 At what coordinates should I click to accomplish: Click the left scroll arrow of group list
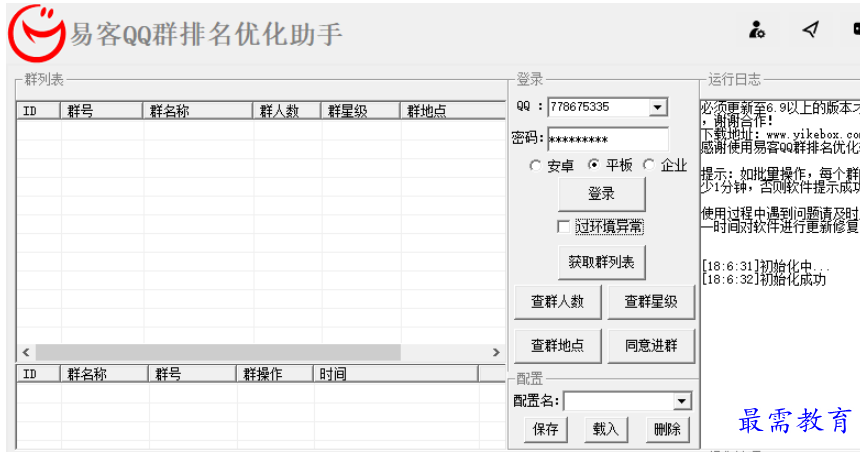point(26,352)
